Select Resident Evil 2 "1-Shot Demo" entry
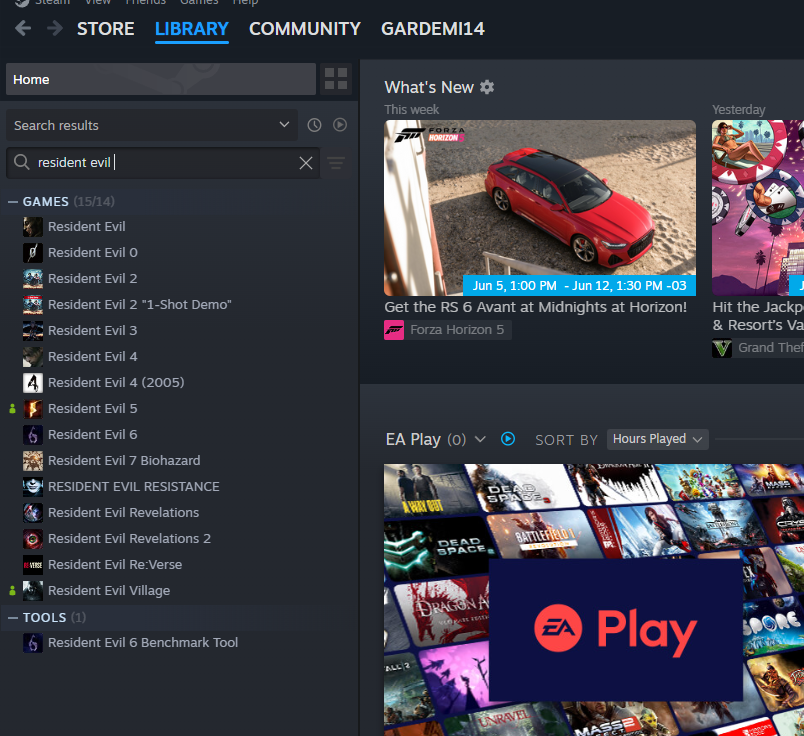This screenshot has height=736, width=804. pyautogui.click(x=139, y=305)
